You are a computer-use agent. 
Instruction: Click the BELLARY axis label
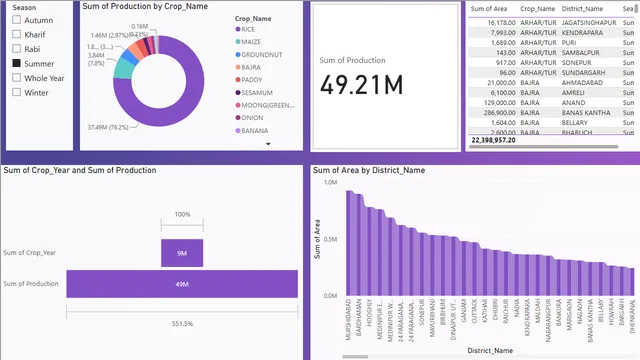(600, 311)
